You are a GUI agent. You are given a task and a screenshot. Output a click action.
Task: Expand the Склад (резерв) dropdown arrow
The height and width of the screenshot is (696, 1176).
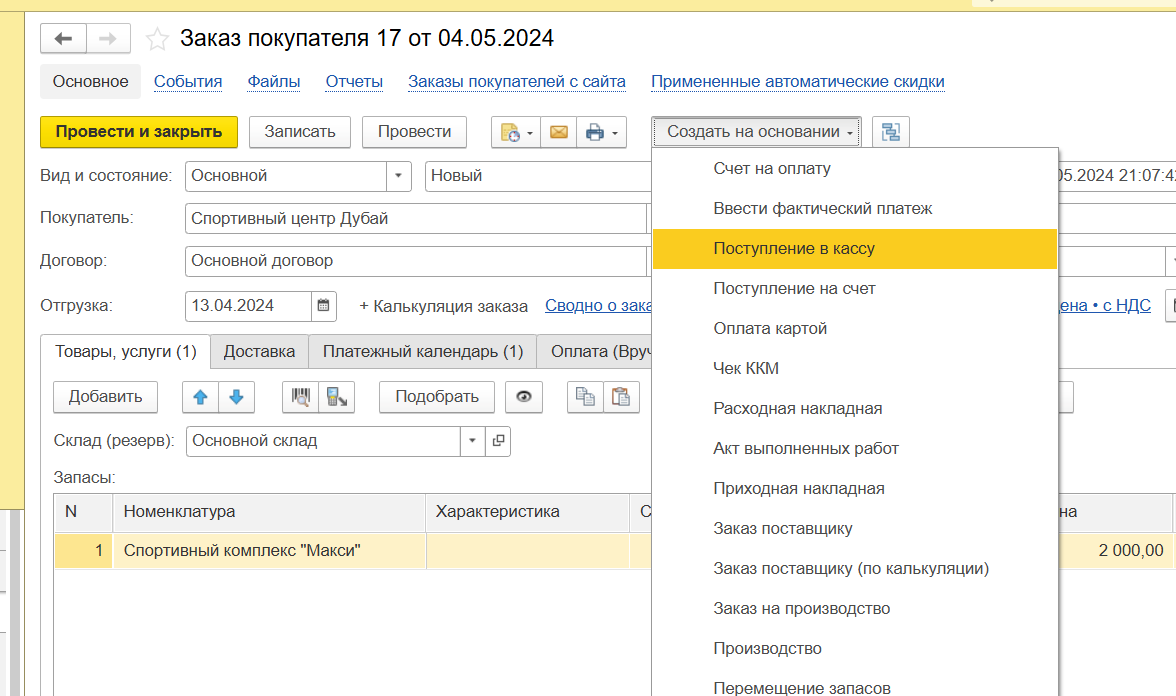click(x=473, y=441)
